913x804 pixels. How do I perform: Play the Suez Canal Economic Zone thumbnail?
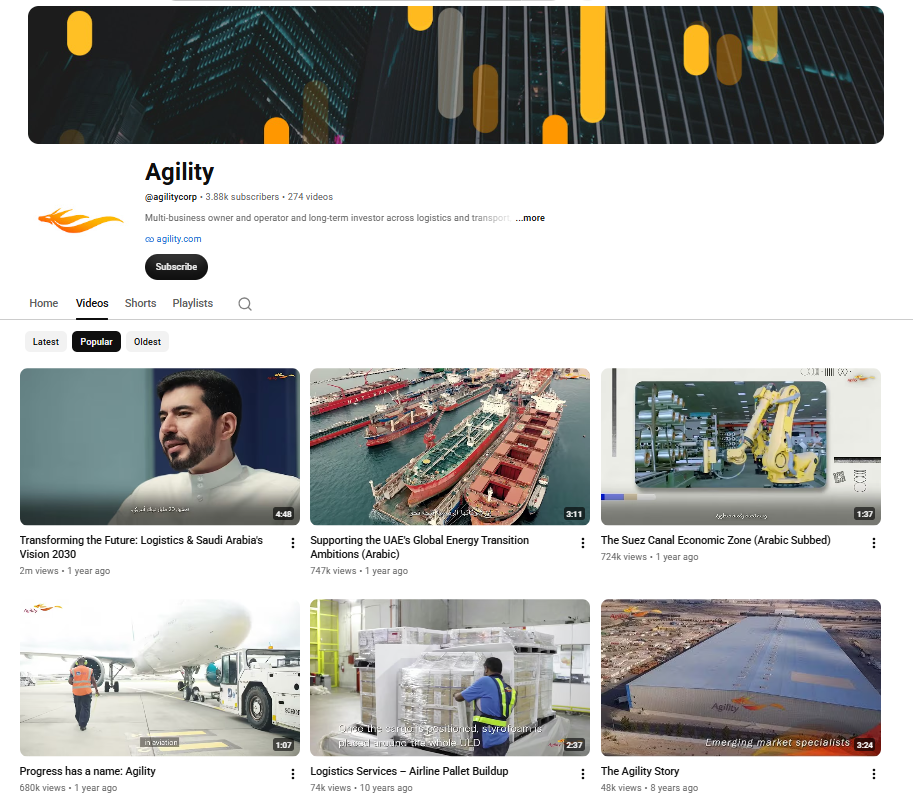coord(741,447)
